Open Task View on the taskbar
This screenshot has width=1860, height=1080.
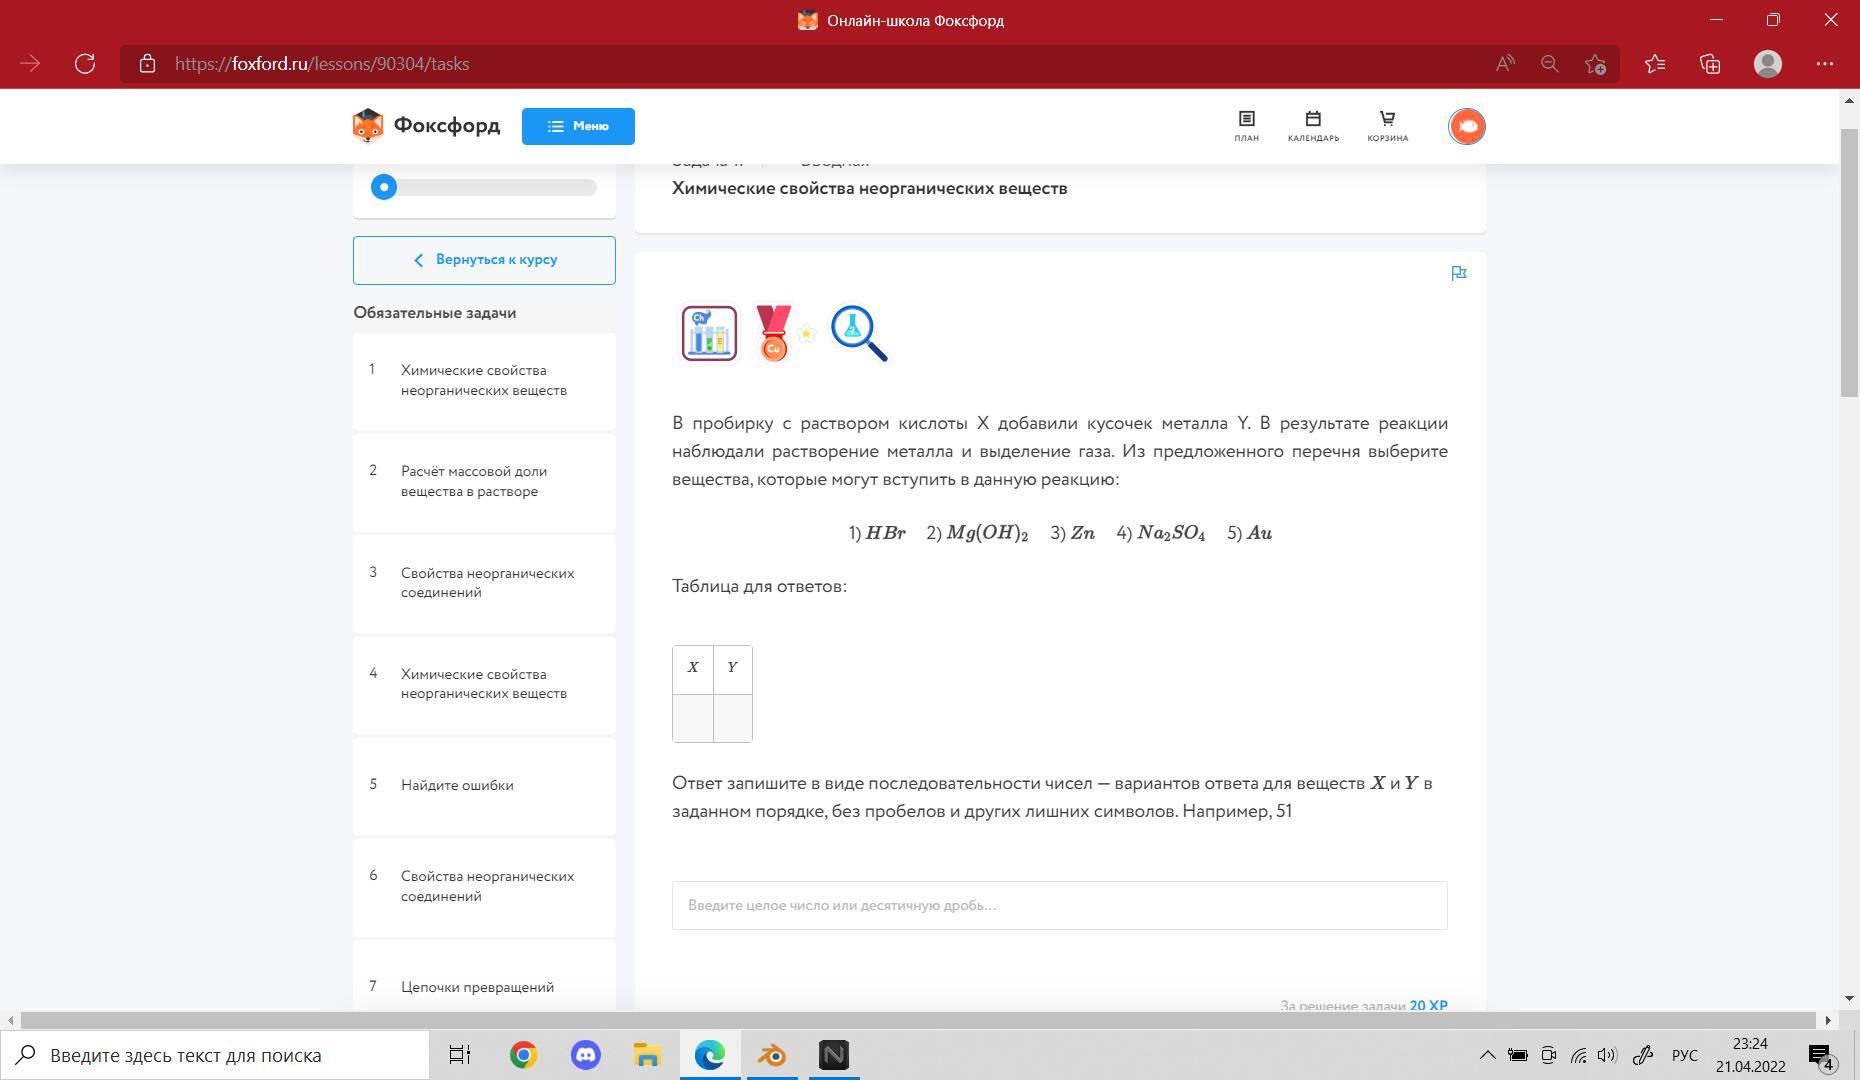(x=460, y=1055)
